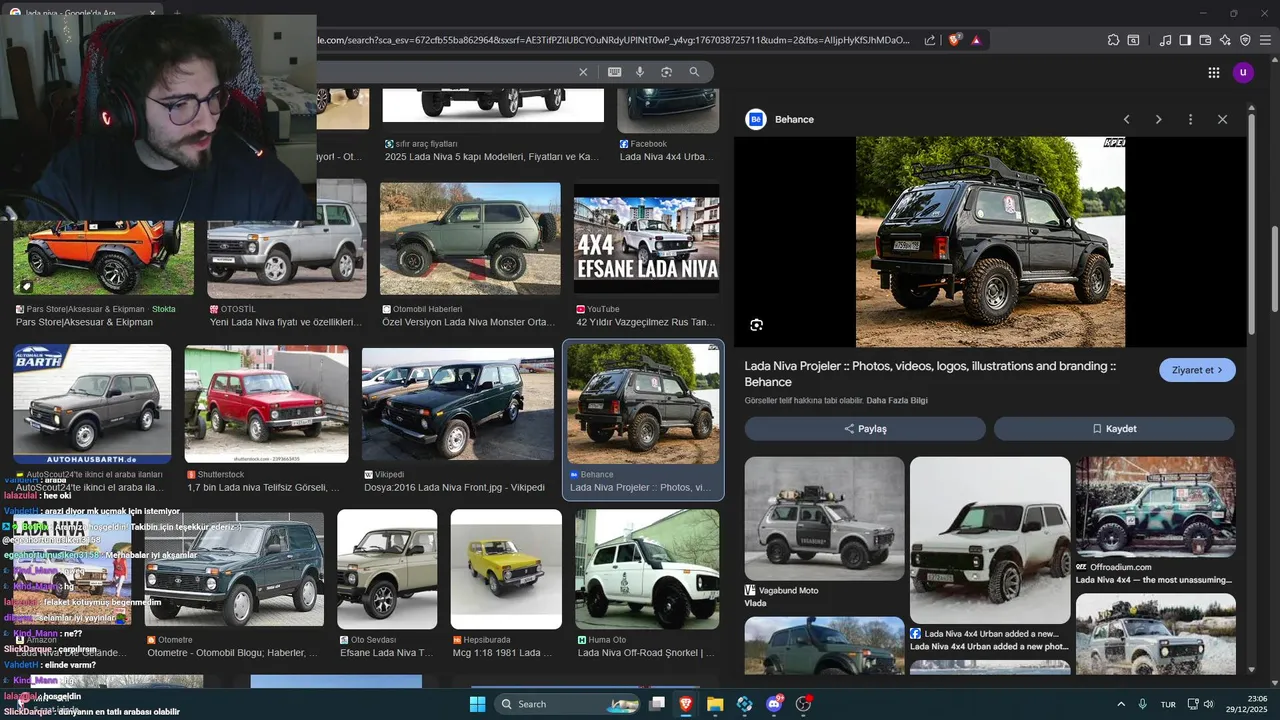
Task: Expand hidden system tray icons
Action: coord(1120,705)
